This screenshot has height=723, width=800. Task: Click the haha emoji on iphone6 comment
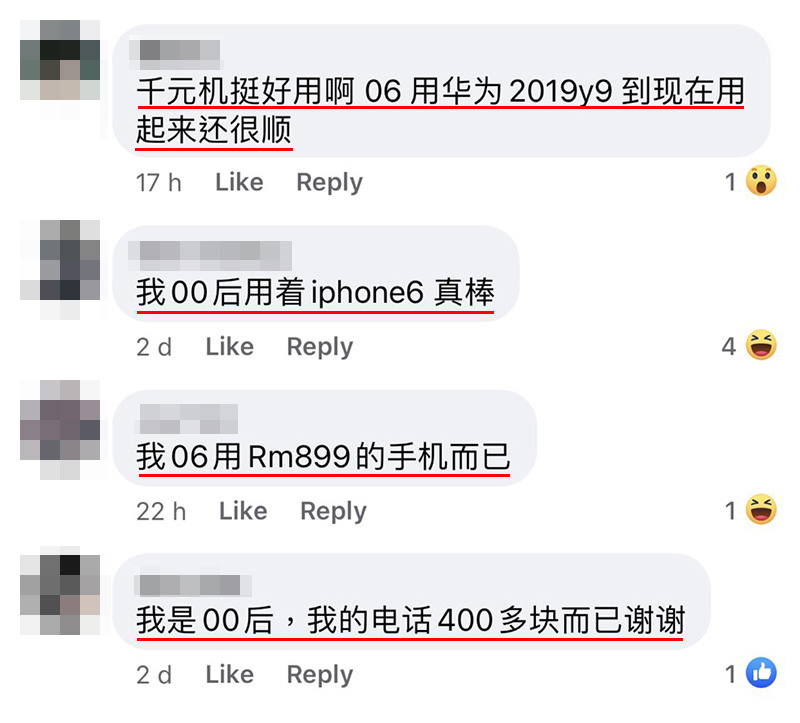[761, 345]
